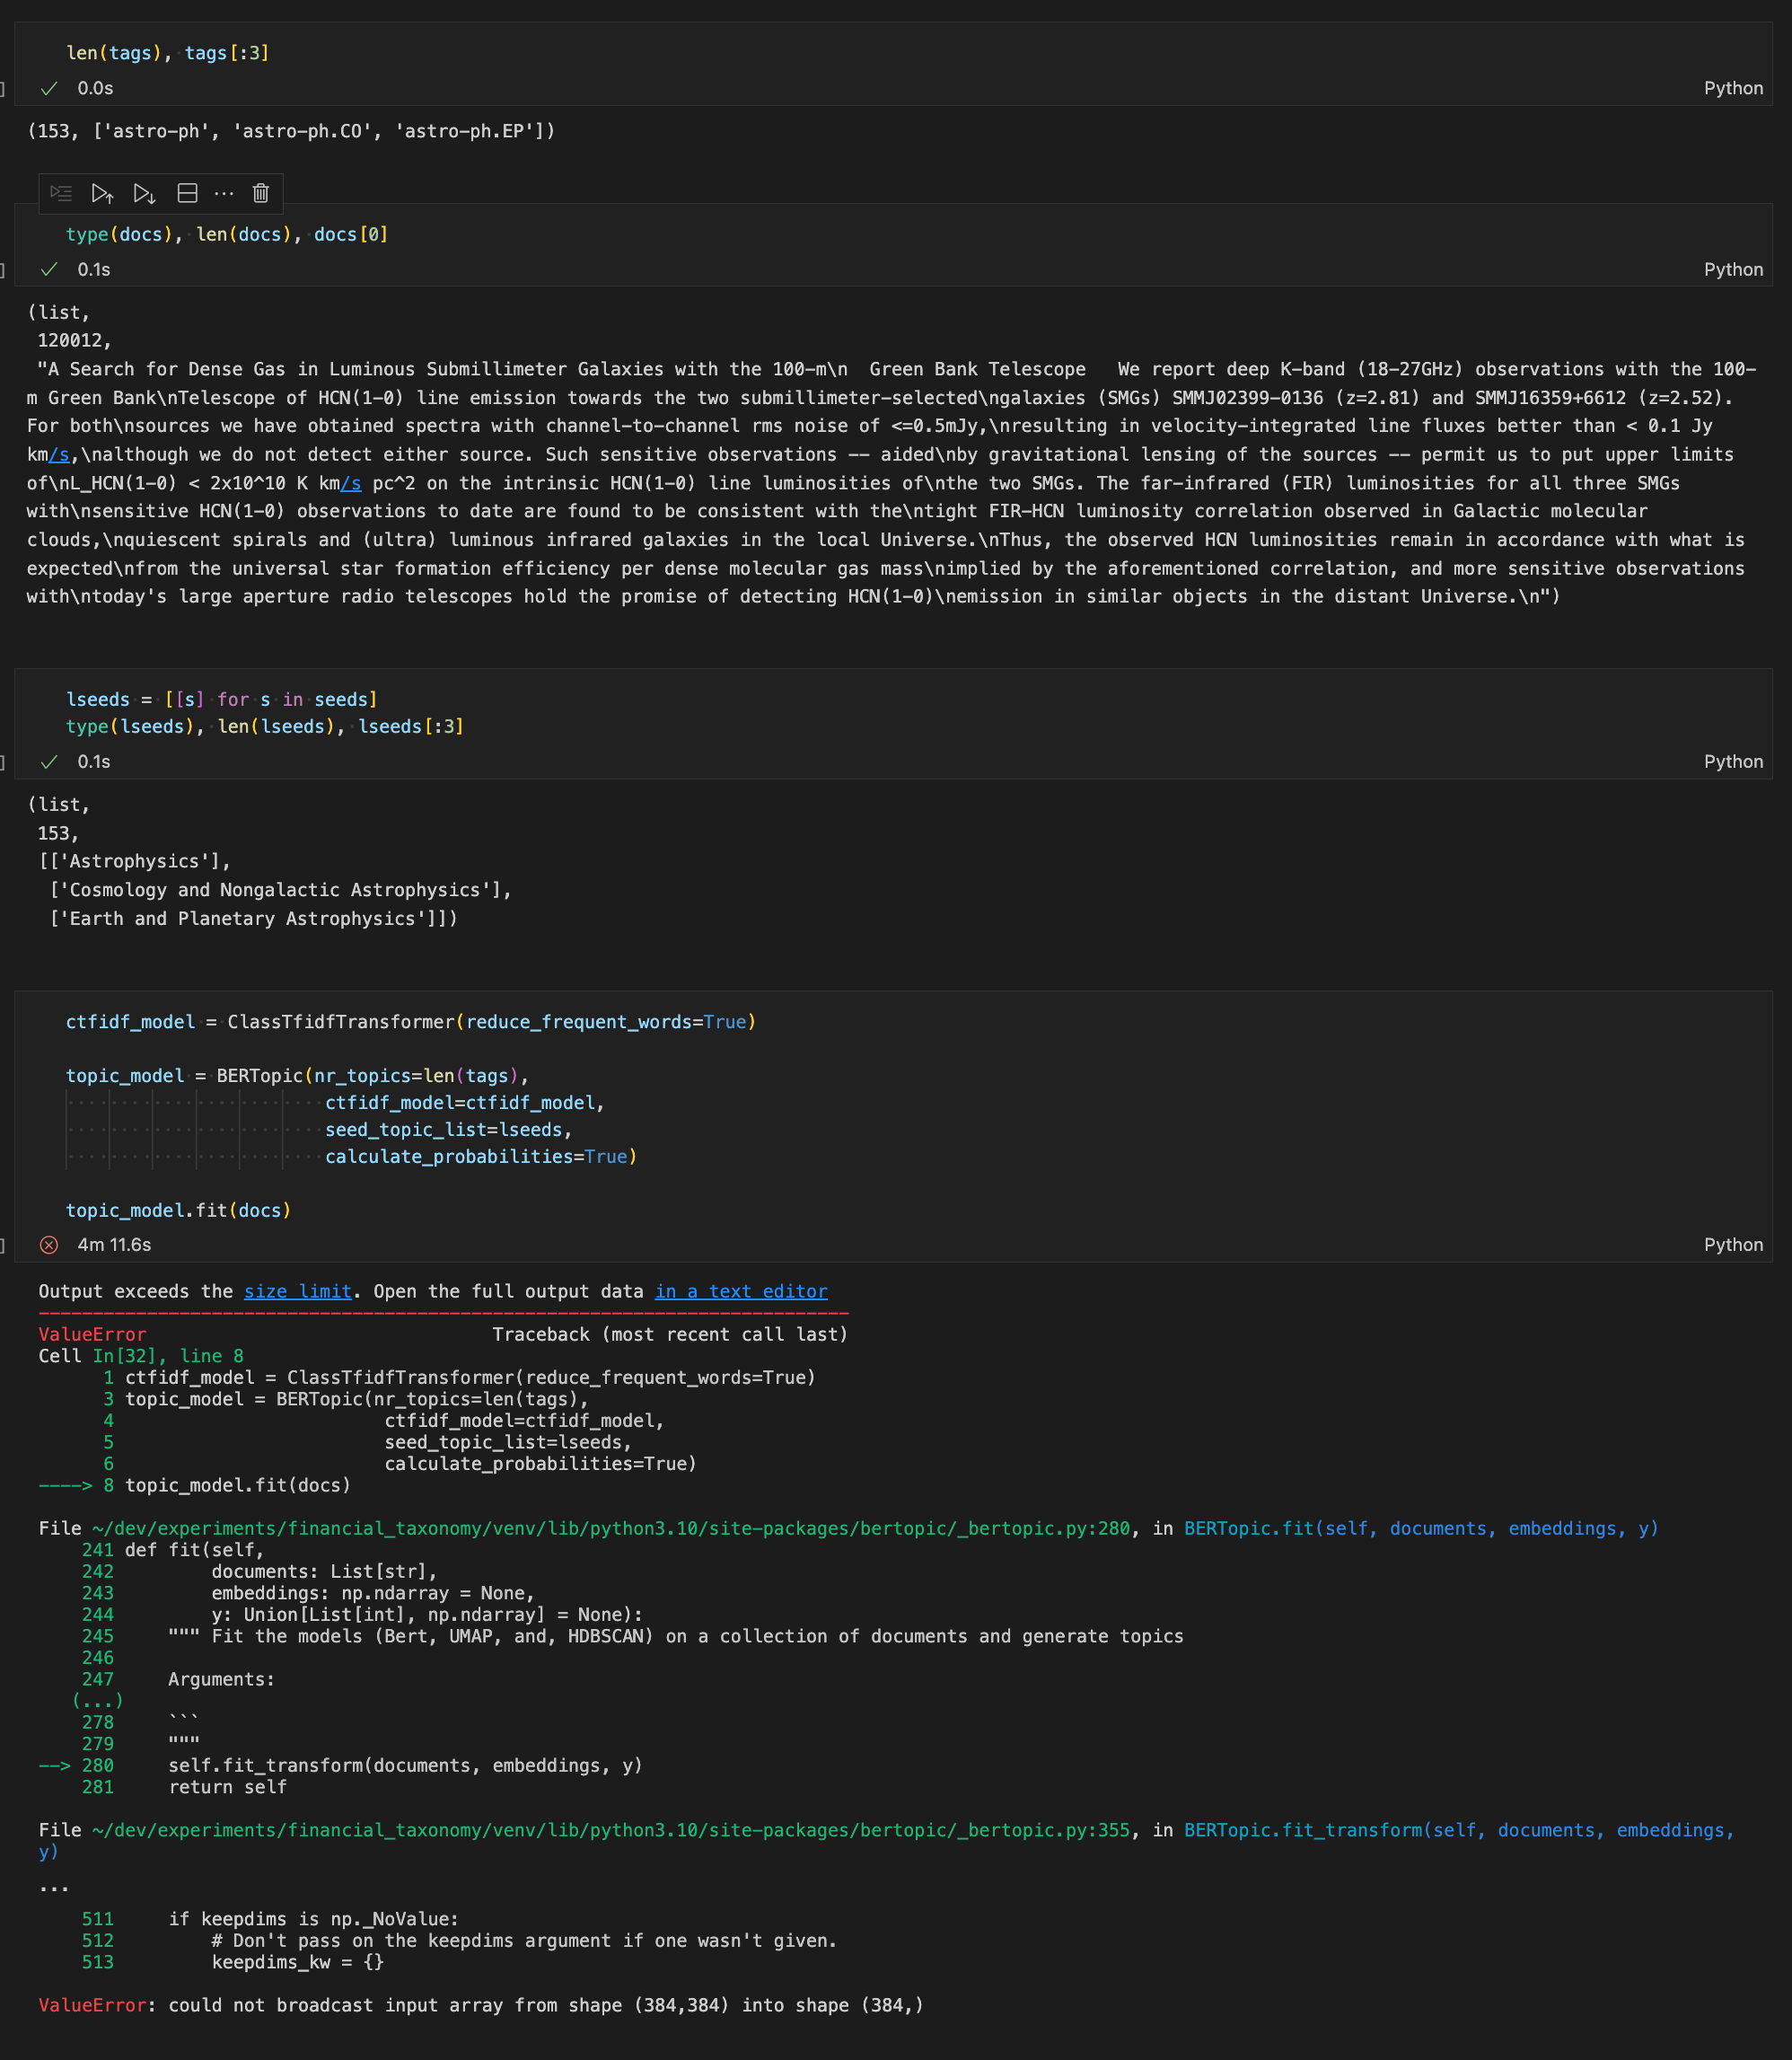Click 'Traceback (most recent call last)' text
Image resolution: width=1792 pixels, height=2060 pixels.
click(x=670, y=1334)
